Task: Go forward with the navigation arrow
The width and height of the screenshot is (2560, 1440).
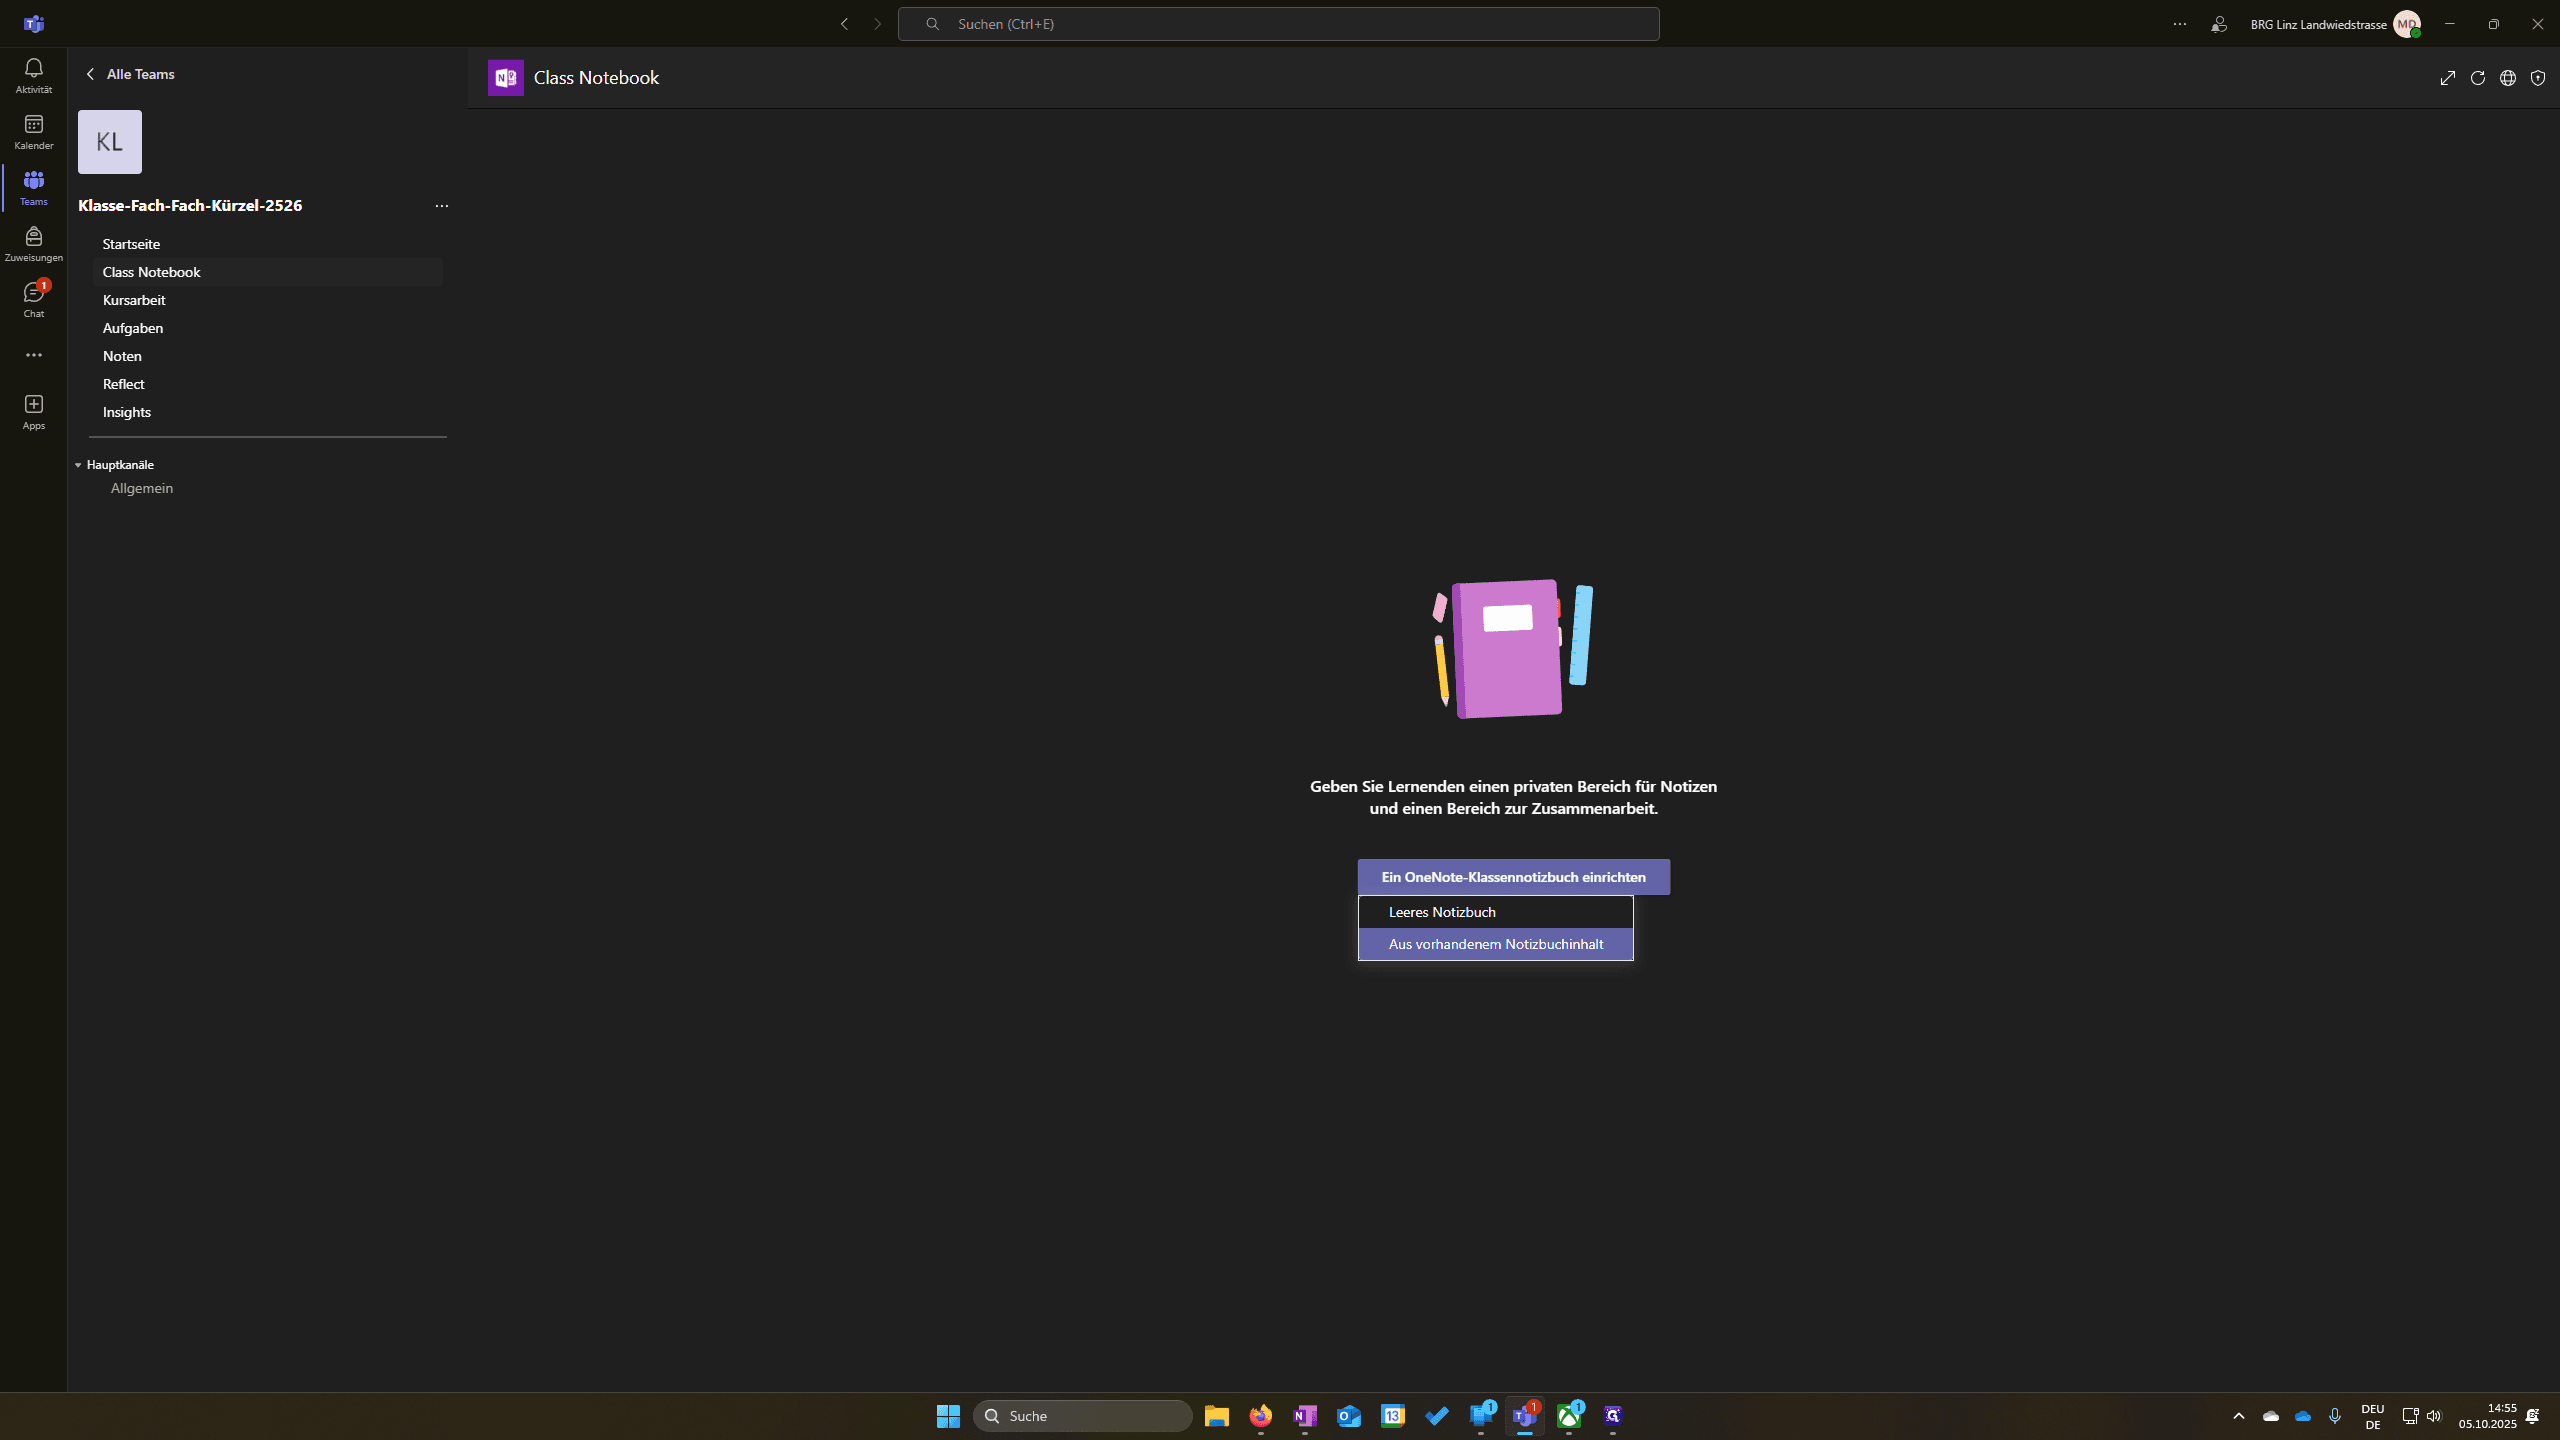Action: tap(878, 24)
